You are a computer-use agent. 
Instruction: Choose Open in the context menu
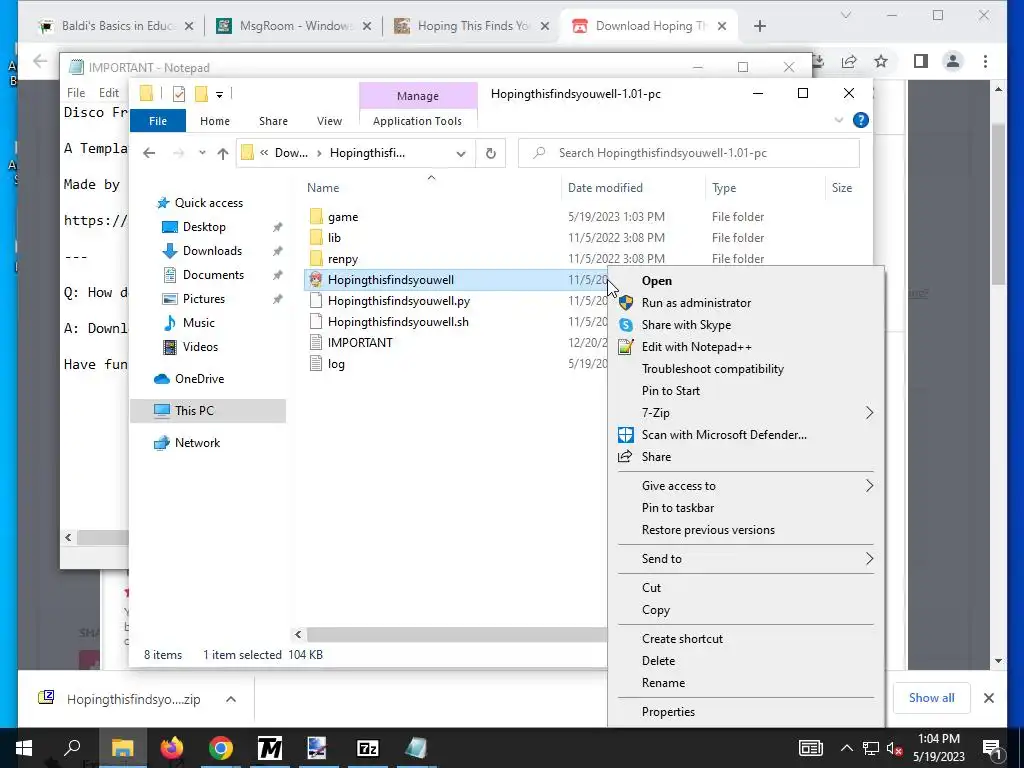[x=746, y=281]
